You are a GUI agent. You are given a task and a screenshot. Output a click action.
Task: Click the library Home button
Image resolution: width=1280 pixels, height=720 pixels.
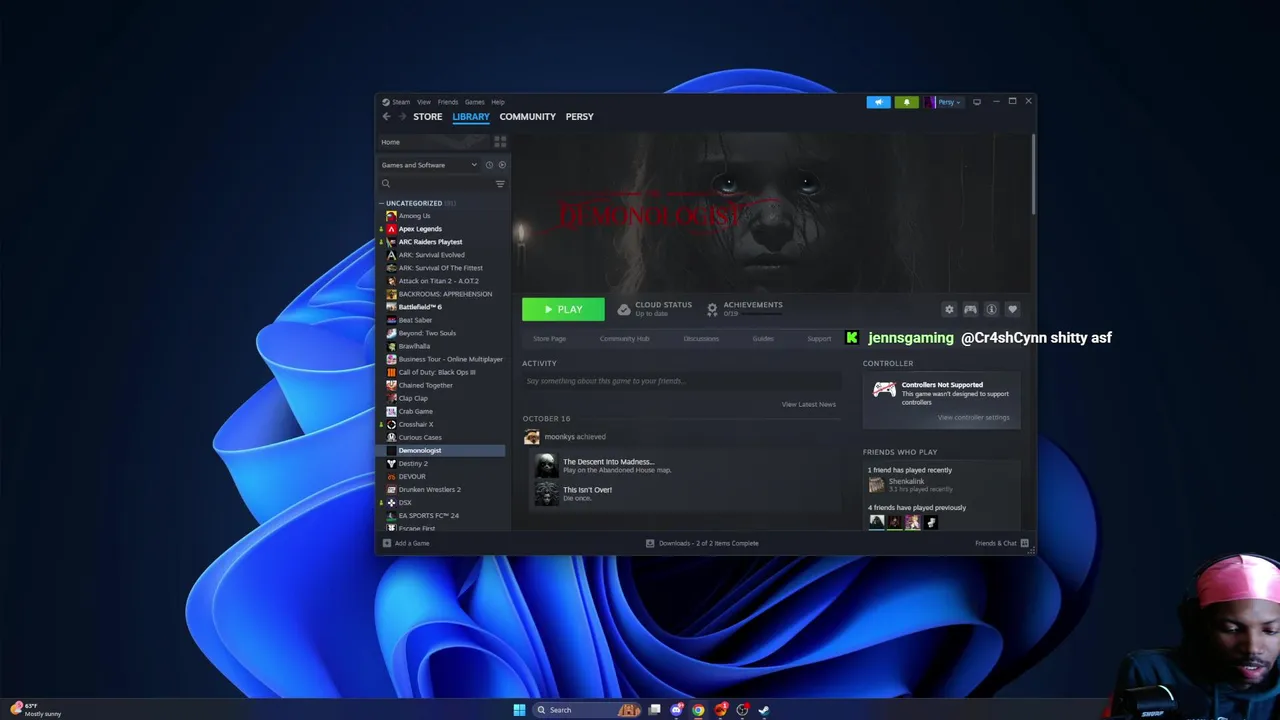tap(390, 142)
